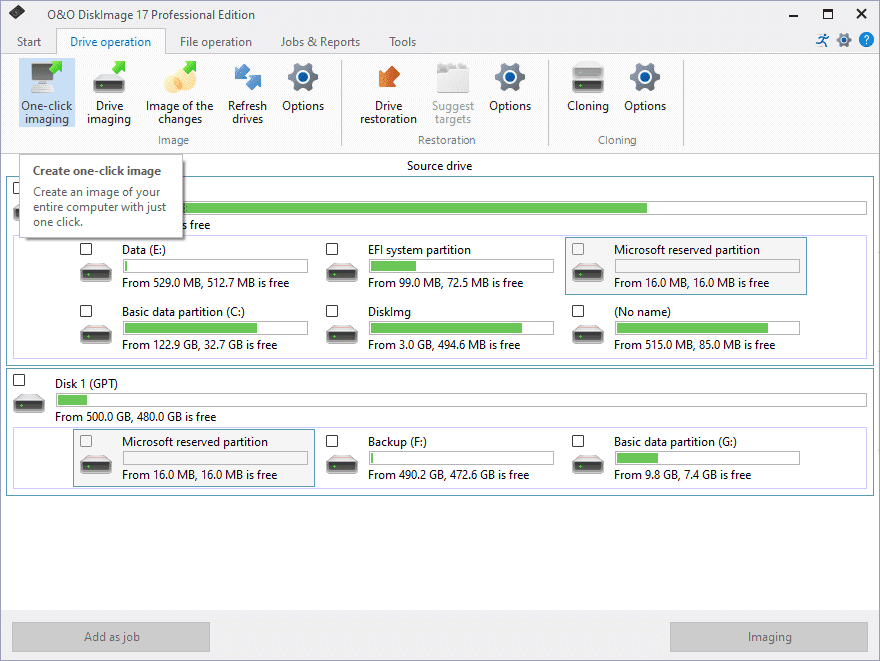This screenshot has width=880, height=661.
Task: Maximize the DiskImage window
Action: pos(828,15)
